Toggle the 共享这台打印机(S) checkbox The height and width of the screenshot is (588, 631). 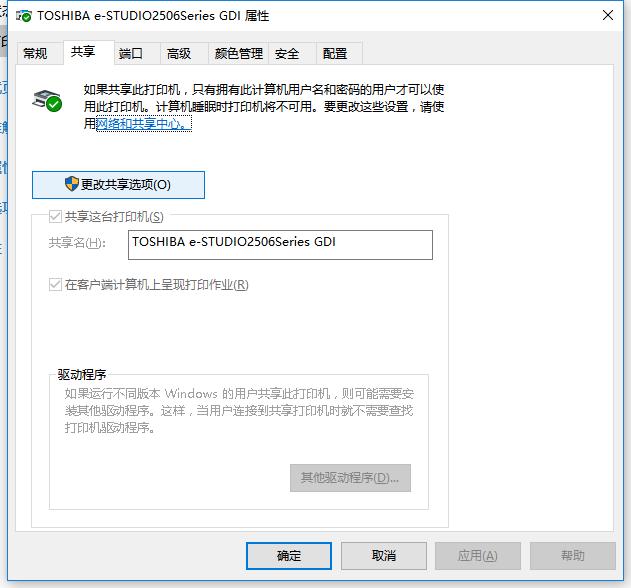[x=55, y=217]
